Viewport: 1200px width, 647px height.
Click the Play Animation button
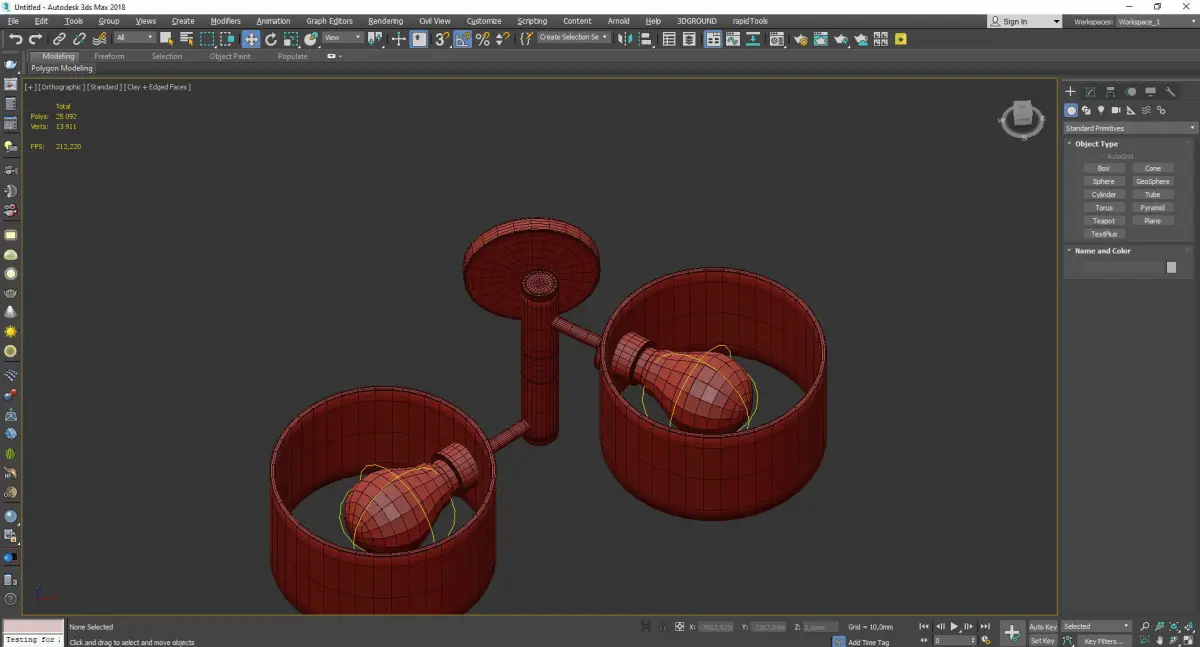click(x=954, y=626)
